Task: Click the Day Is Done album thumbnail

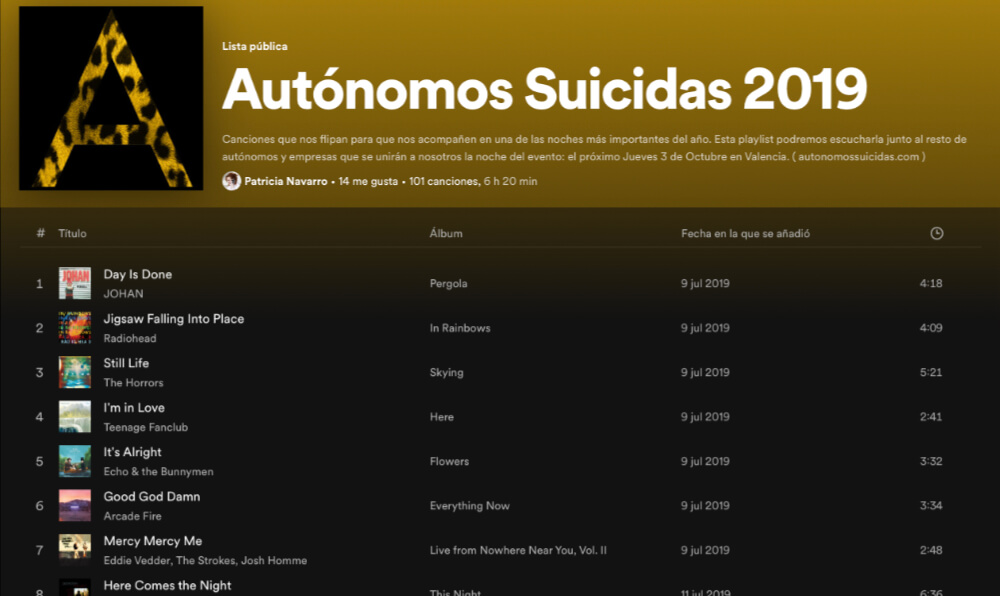Action: (75, 283)
